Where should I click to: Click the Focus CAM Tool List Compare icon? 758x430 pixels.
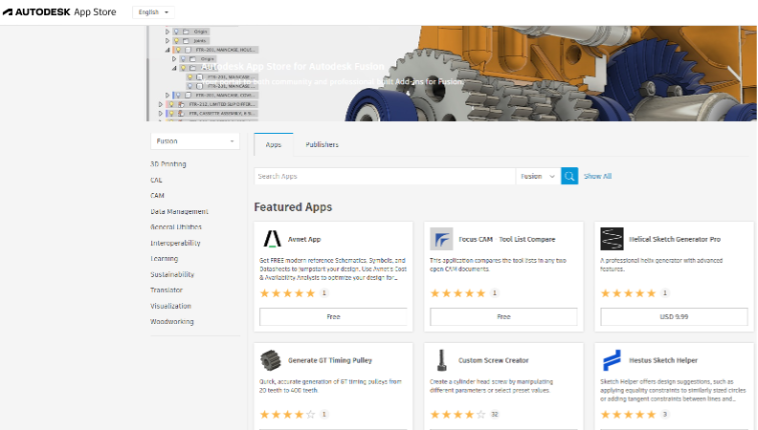pyautogui.click(x=441, y=239)
